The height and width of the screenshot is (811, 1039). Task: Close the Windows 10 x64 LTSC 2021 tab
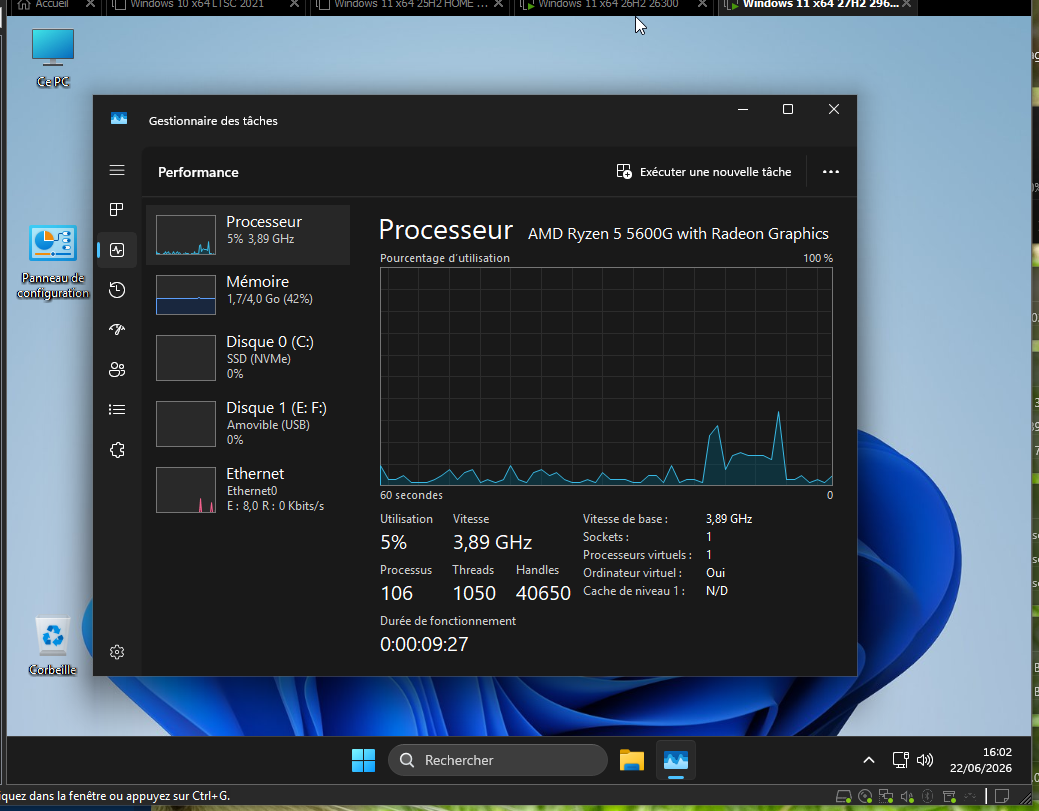(x=294, y=4)
